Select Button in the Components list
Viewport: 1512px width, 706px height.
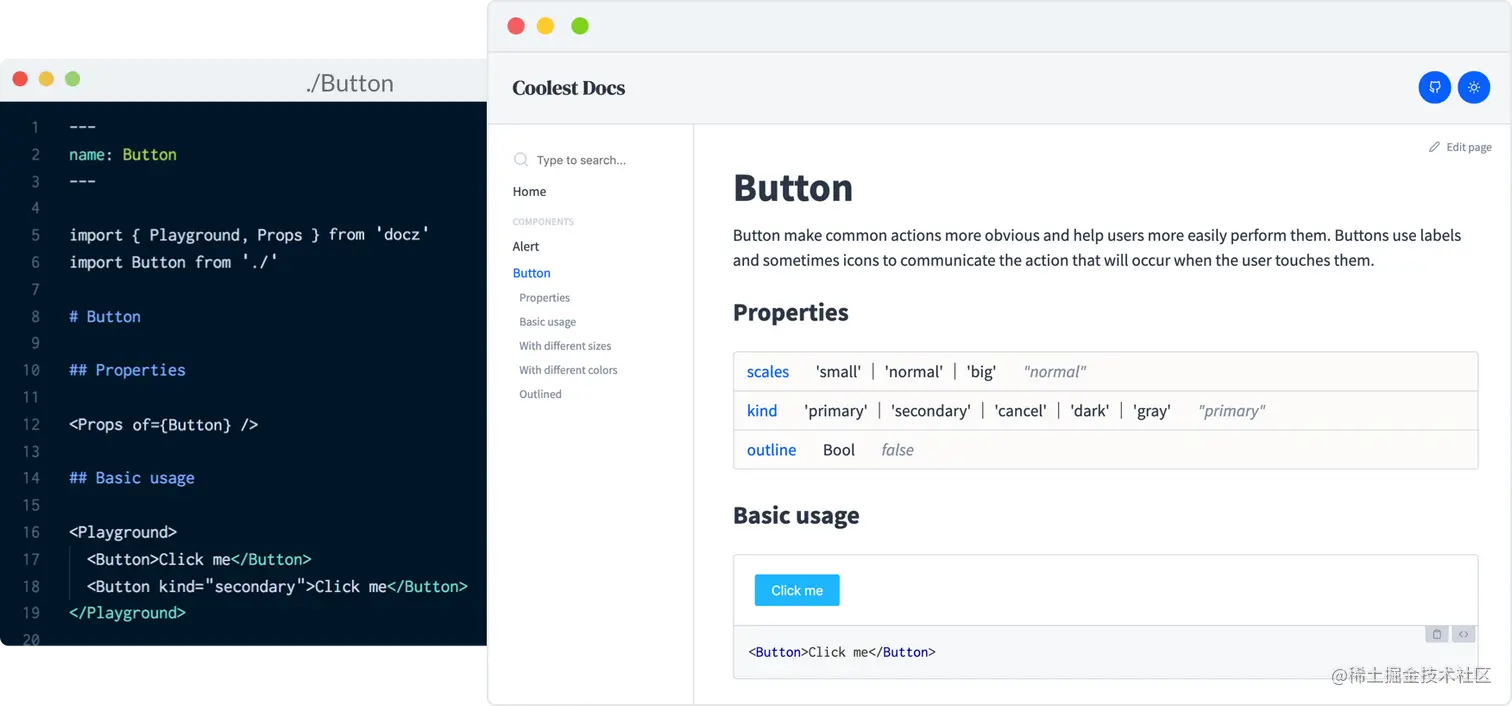531,273
